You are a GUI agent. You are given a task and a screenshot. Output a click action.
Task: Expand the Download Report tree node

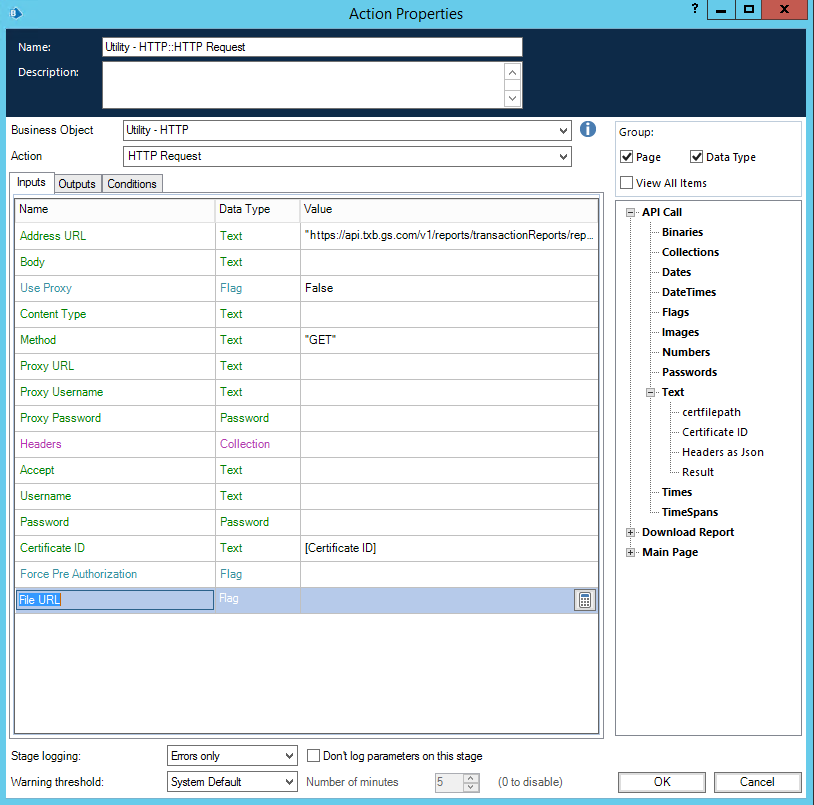[630, 532]
